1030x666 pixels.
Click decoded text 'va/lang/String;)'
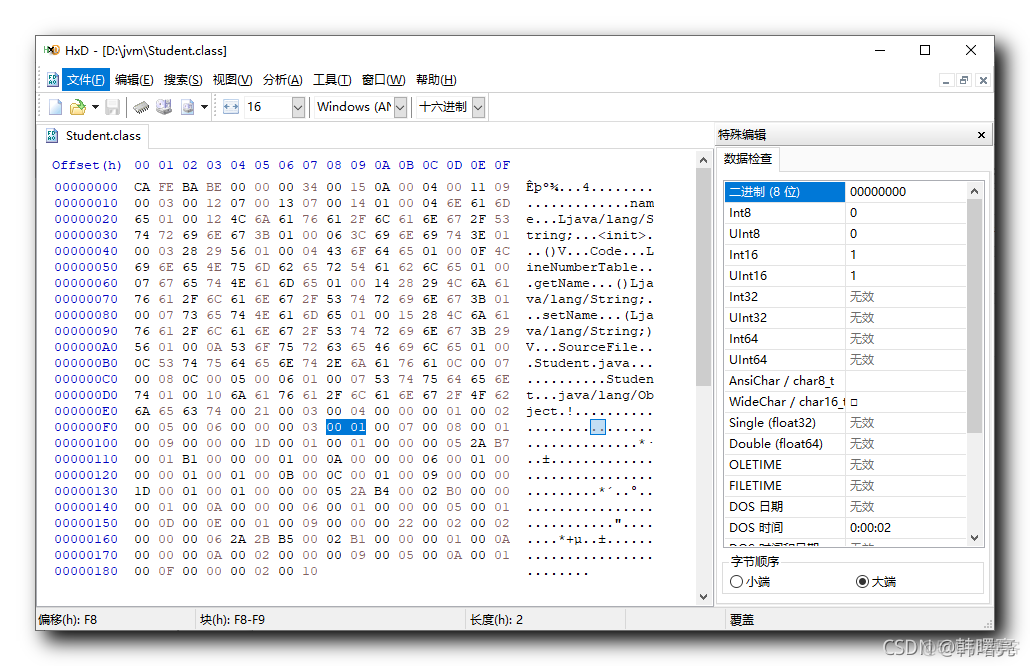click(x=589, y=331)
